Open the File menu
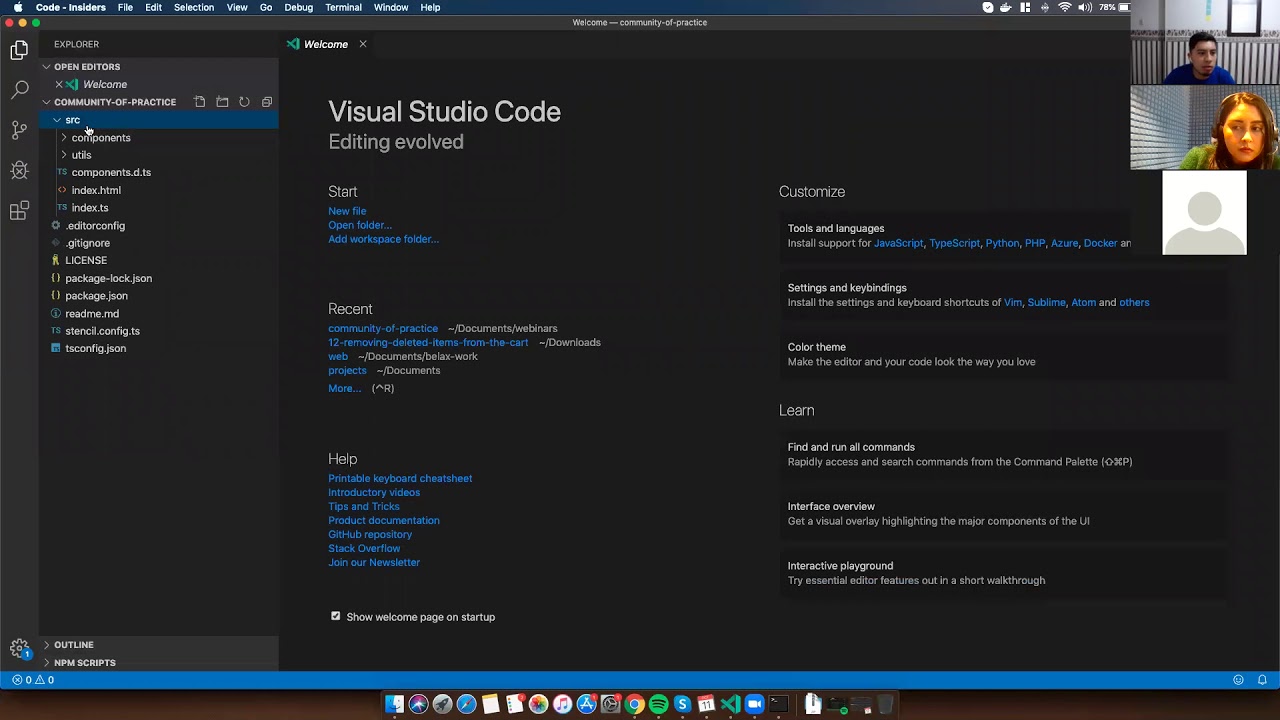 coord(125,7)
